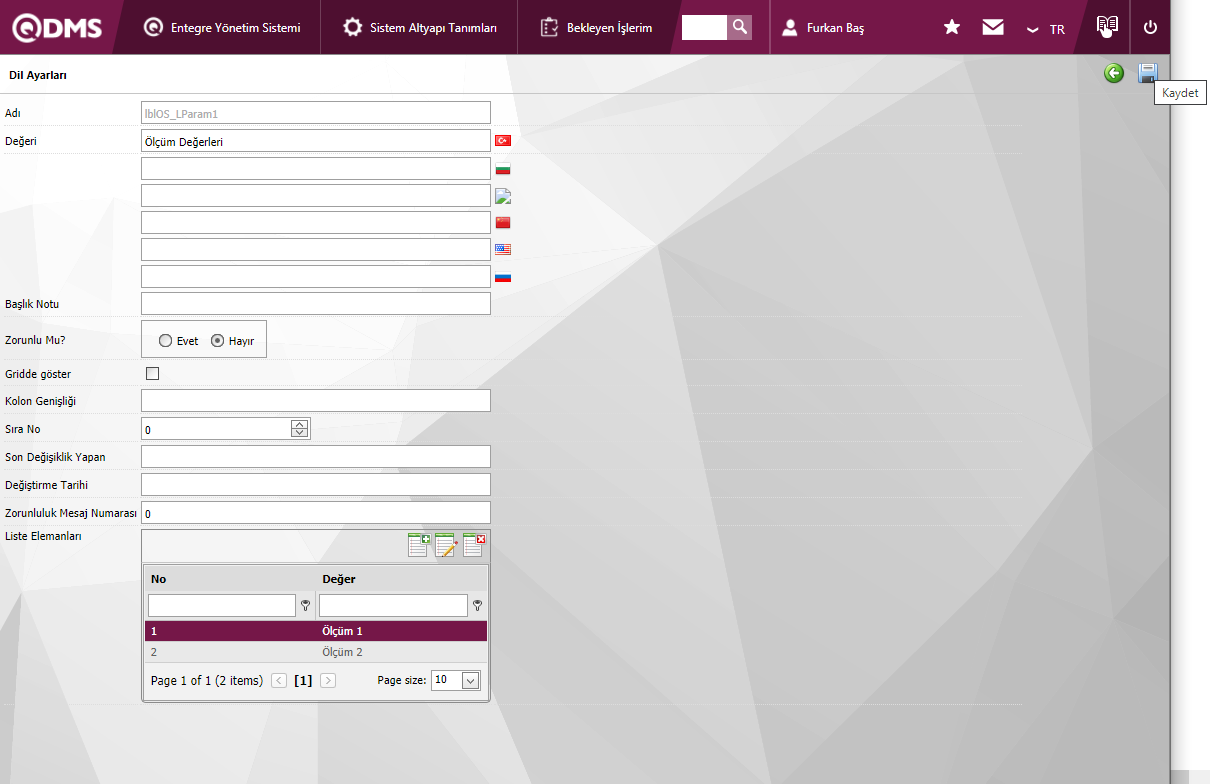
Task: Click the green back arrow icon
Action: click(x=1114, y=73)
